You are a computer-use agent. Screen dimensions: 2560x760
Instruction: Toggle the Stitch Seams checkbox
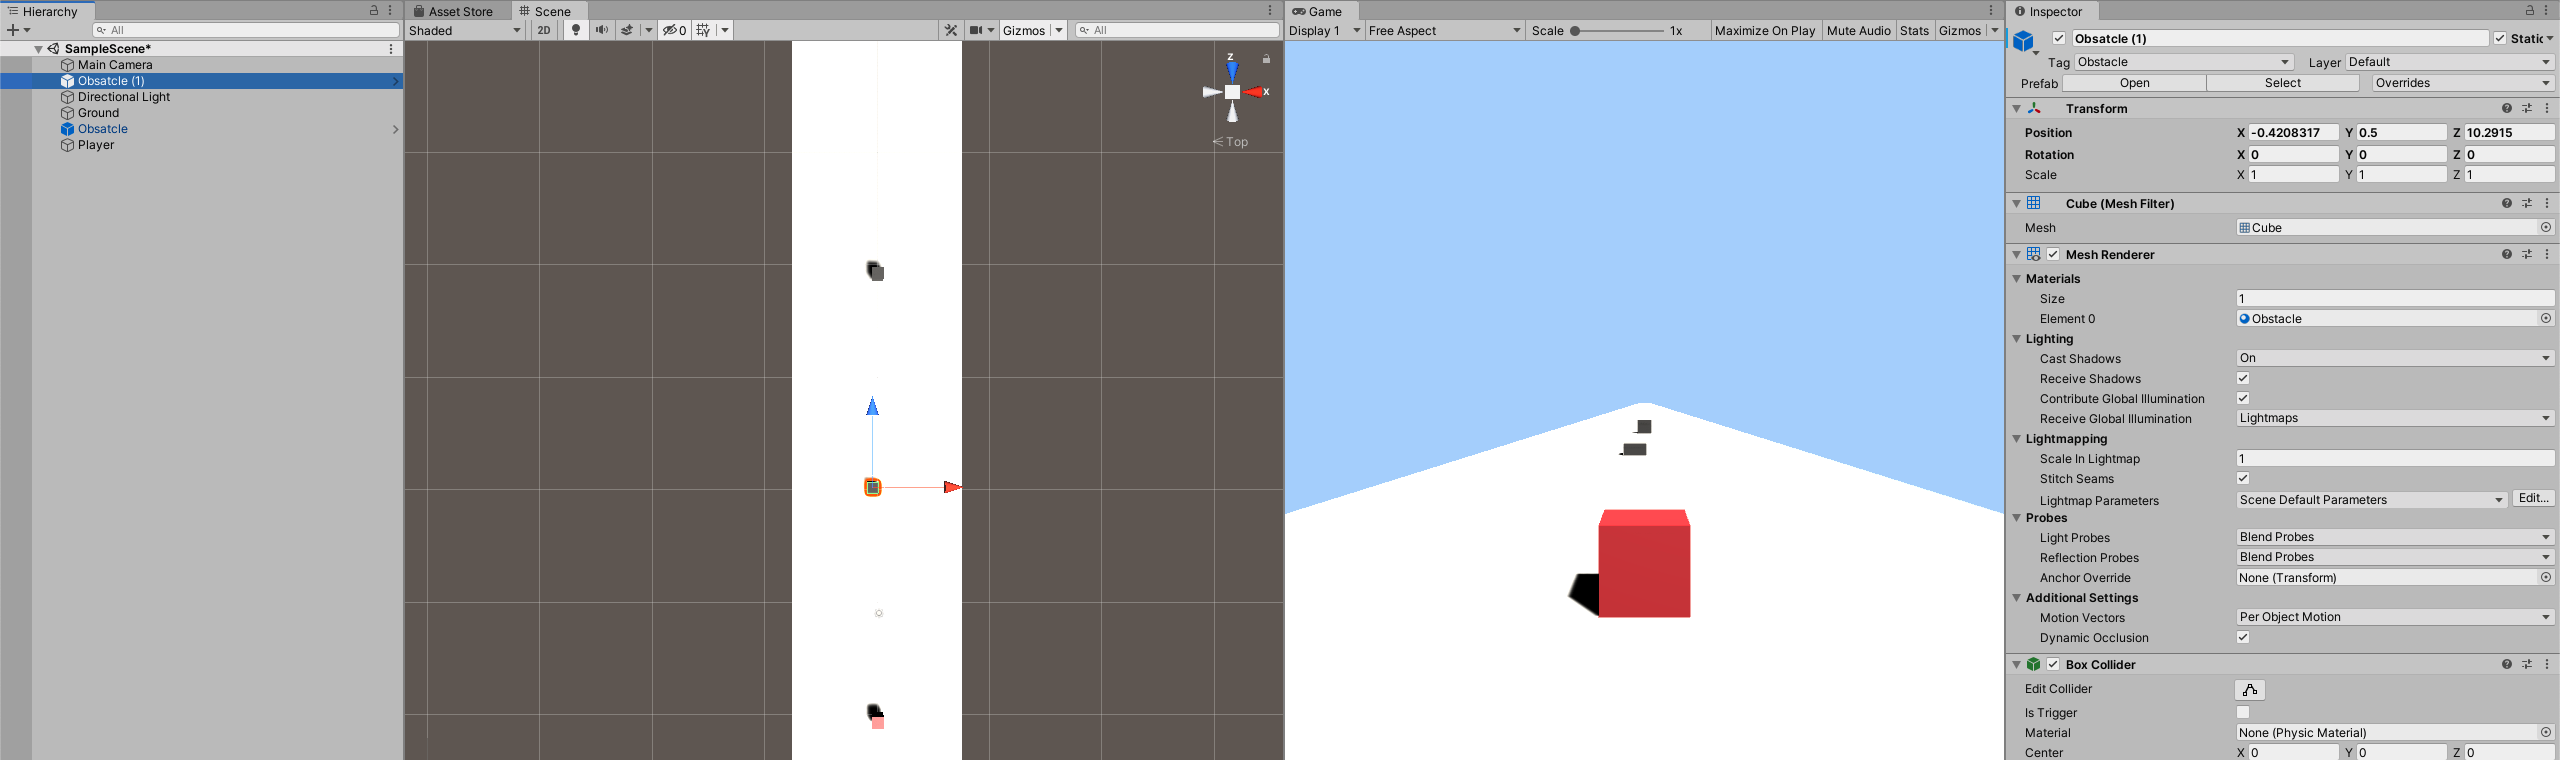[x=2243, y=478]
